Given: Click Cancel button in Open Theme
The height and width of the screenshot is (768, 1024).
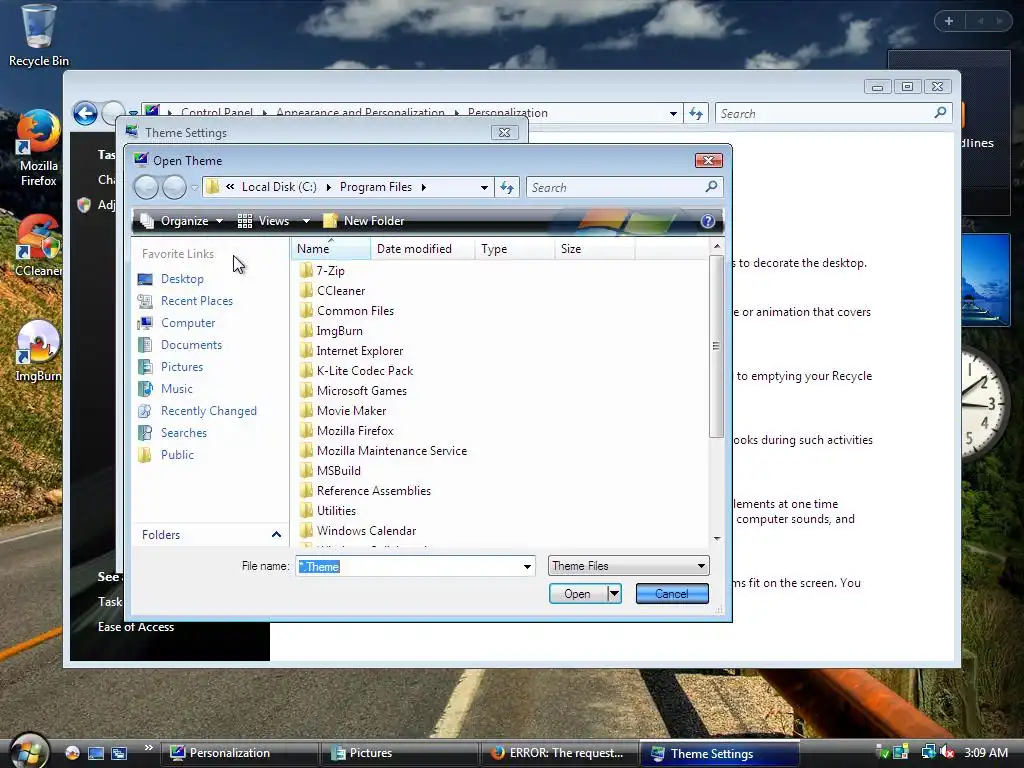Looking at the screenshot, I should 672,594.
